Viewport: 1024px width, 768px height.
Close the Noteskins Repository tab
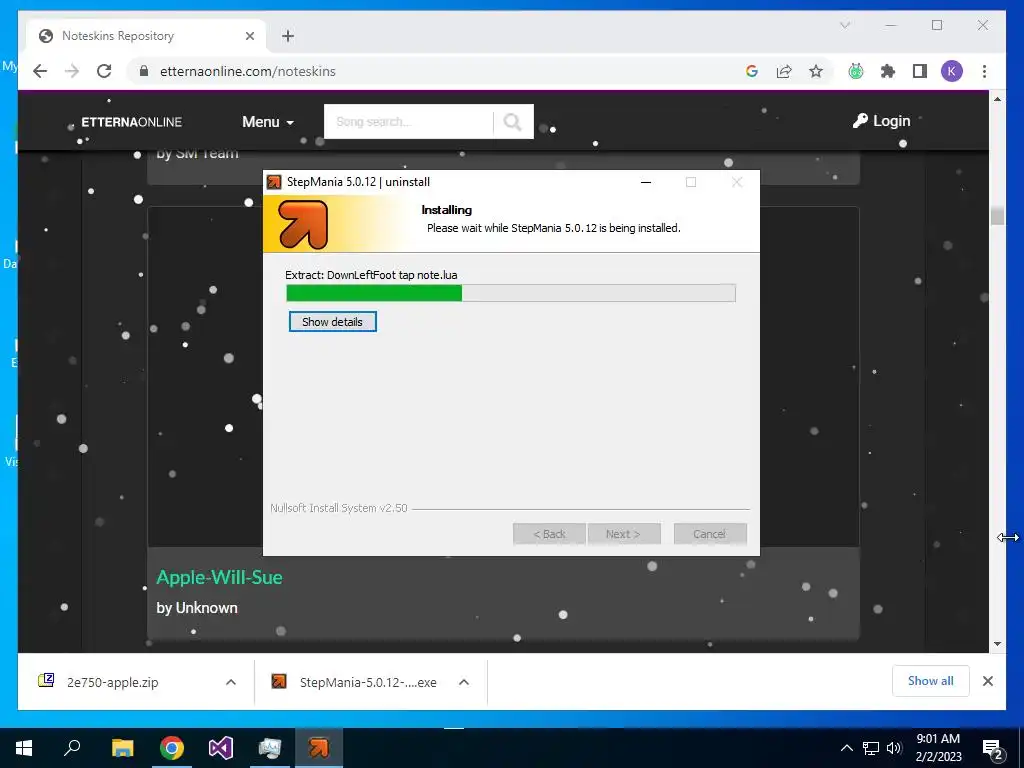(249, 36)
